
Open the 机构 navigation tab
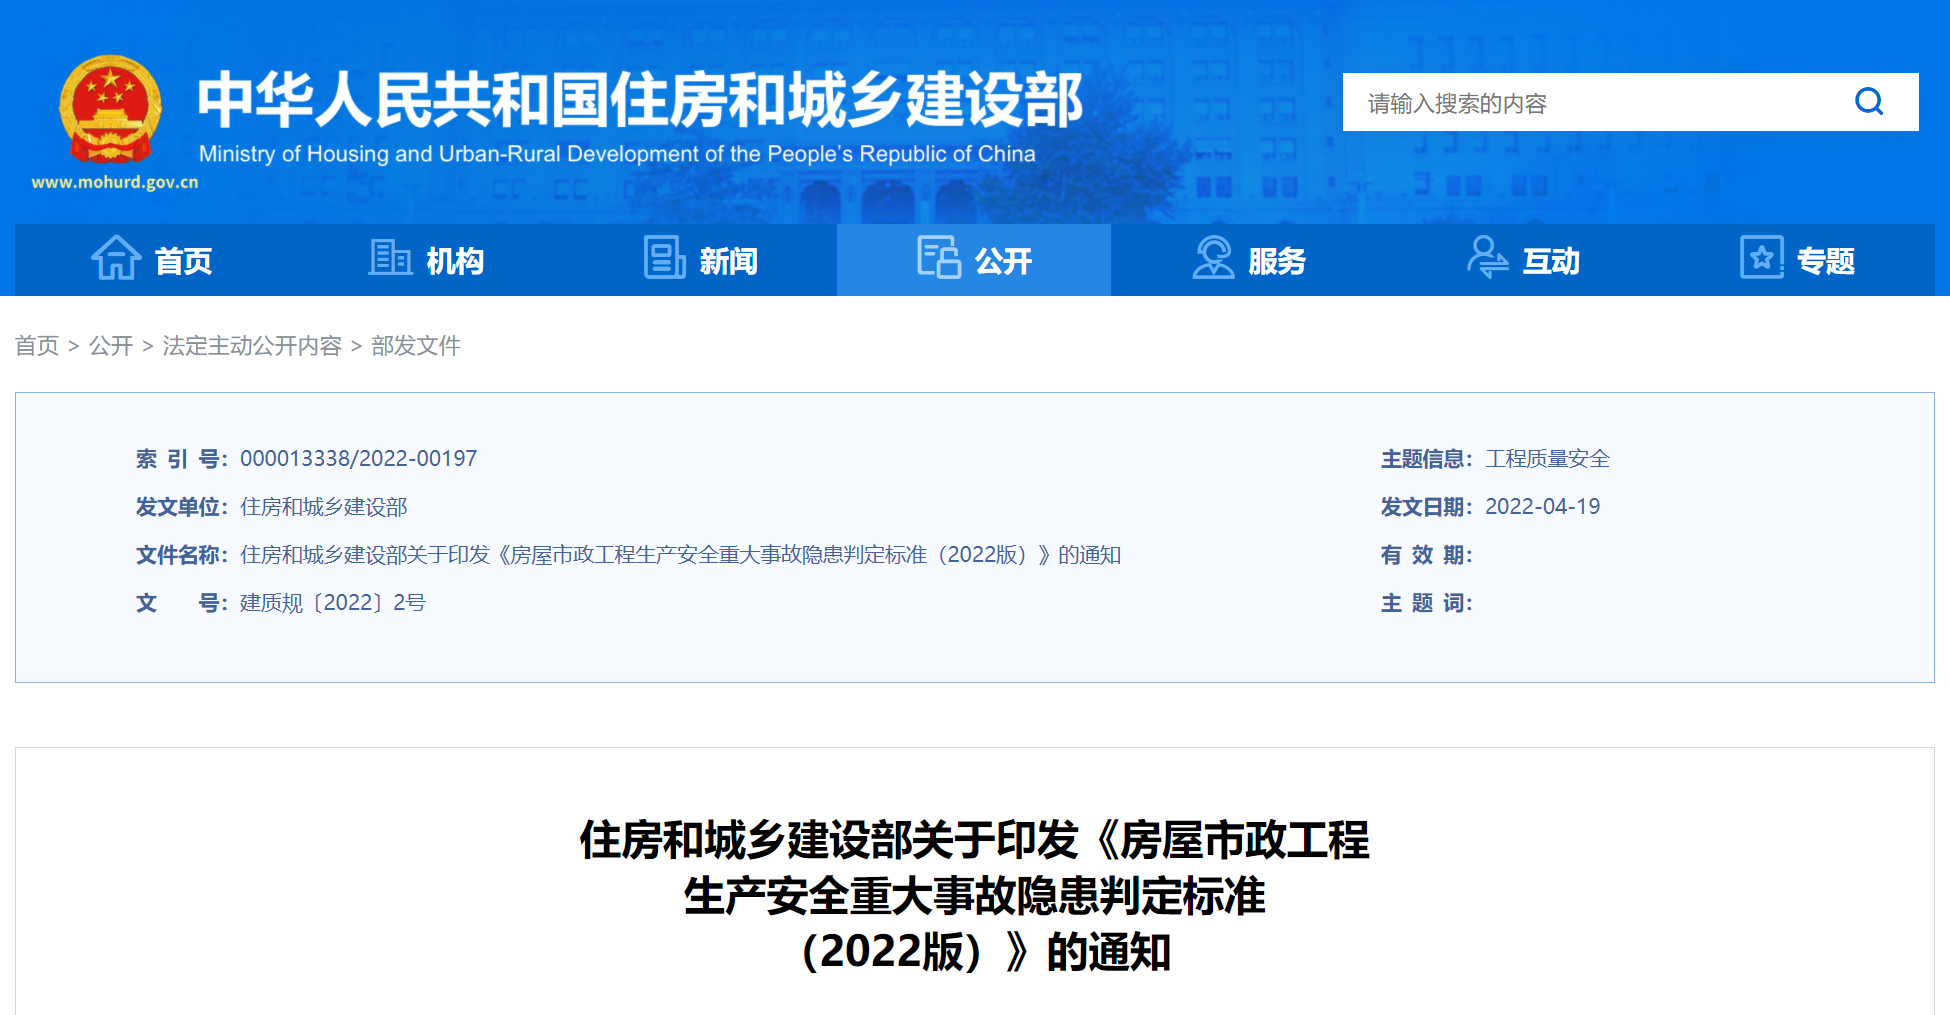[x=426, y=260]
